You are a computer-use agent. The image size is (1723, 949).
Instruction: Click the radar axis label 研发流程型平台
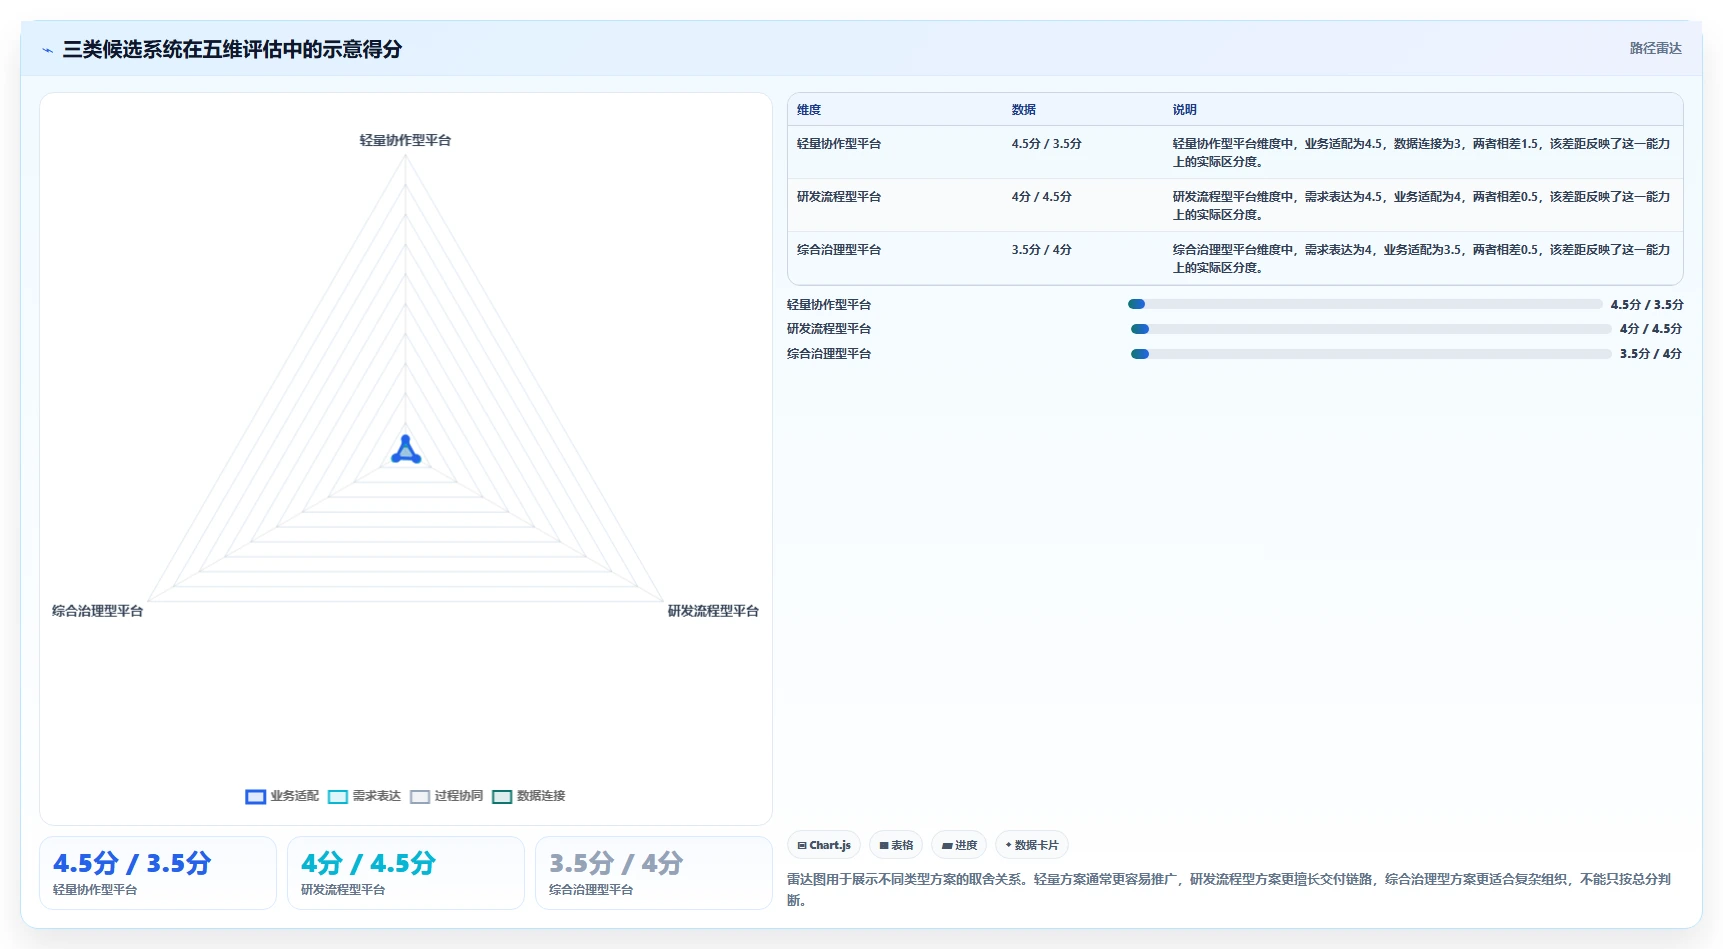click(x=713, y=611)
